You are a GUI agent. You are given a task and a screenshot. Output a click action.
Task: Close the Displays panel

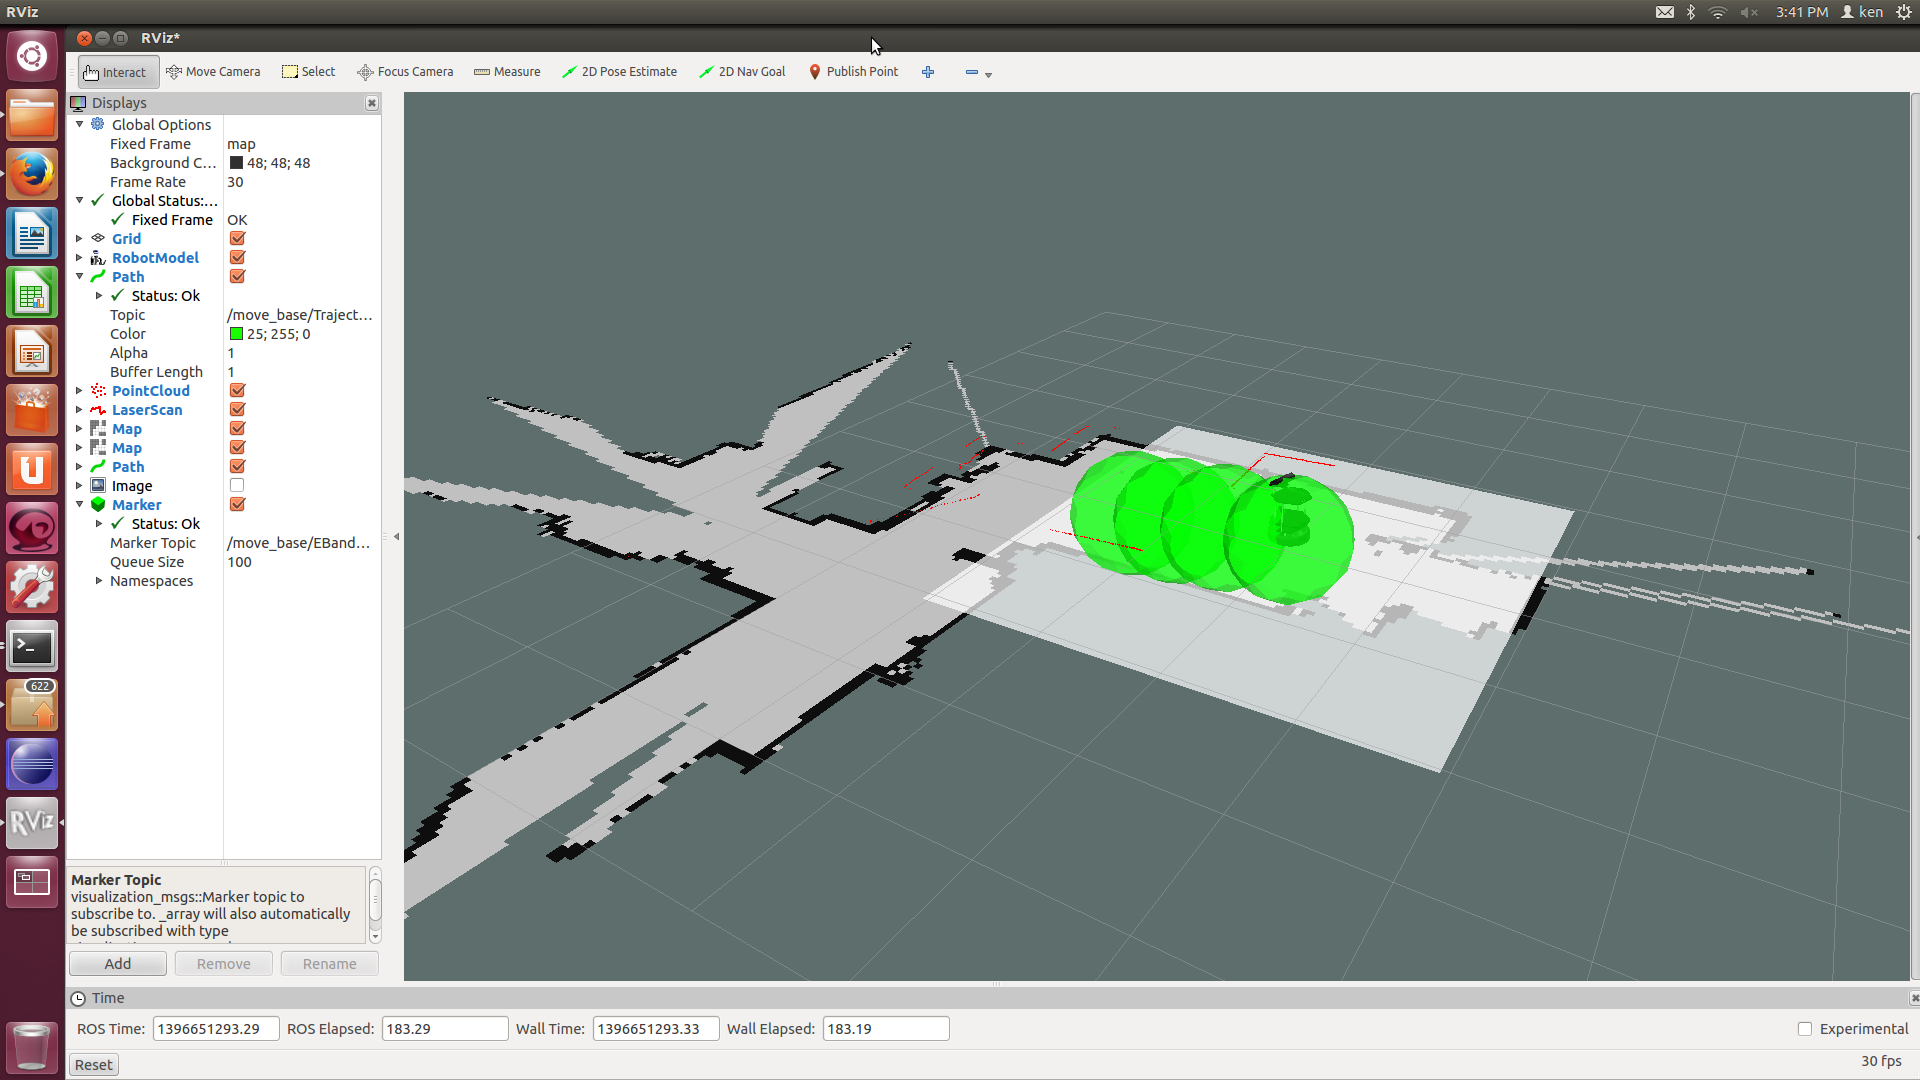click(x=372, y=103)
